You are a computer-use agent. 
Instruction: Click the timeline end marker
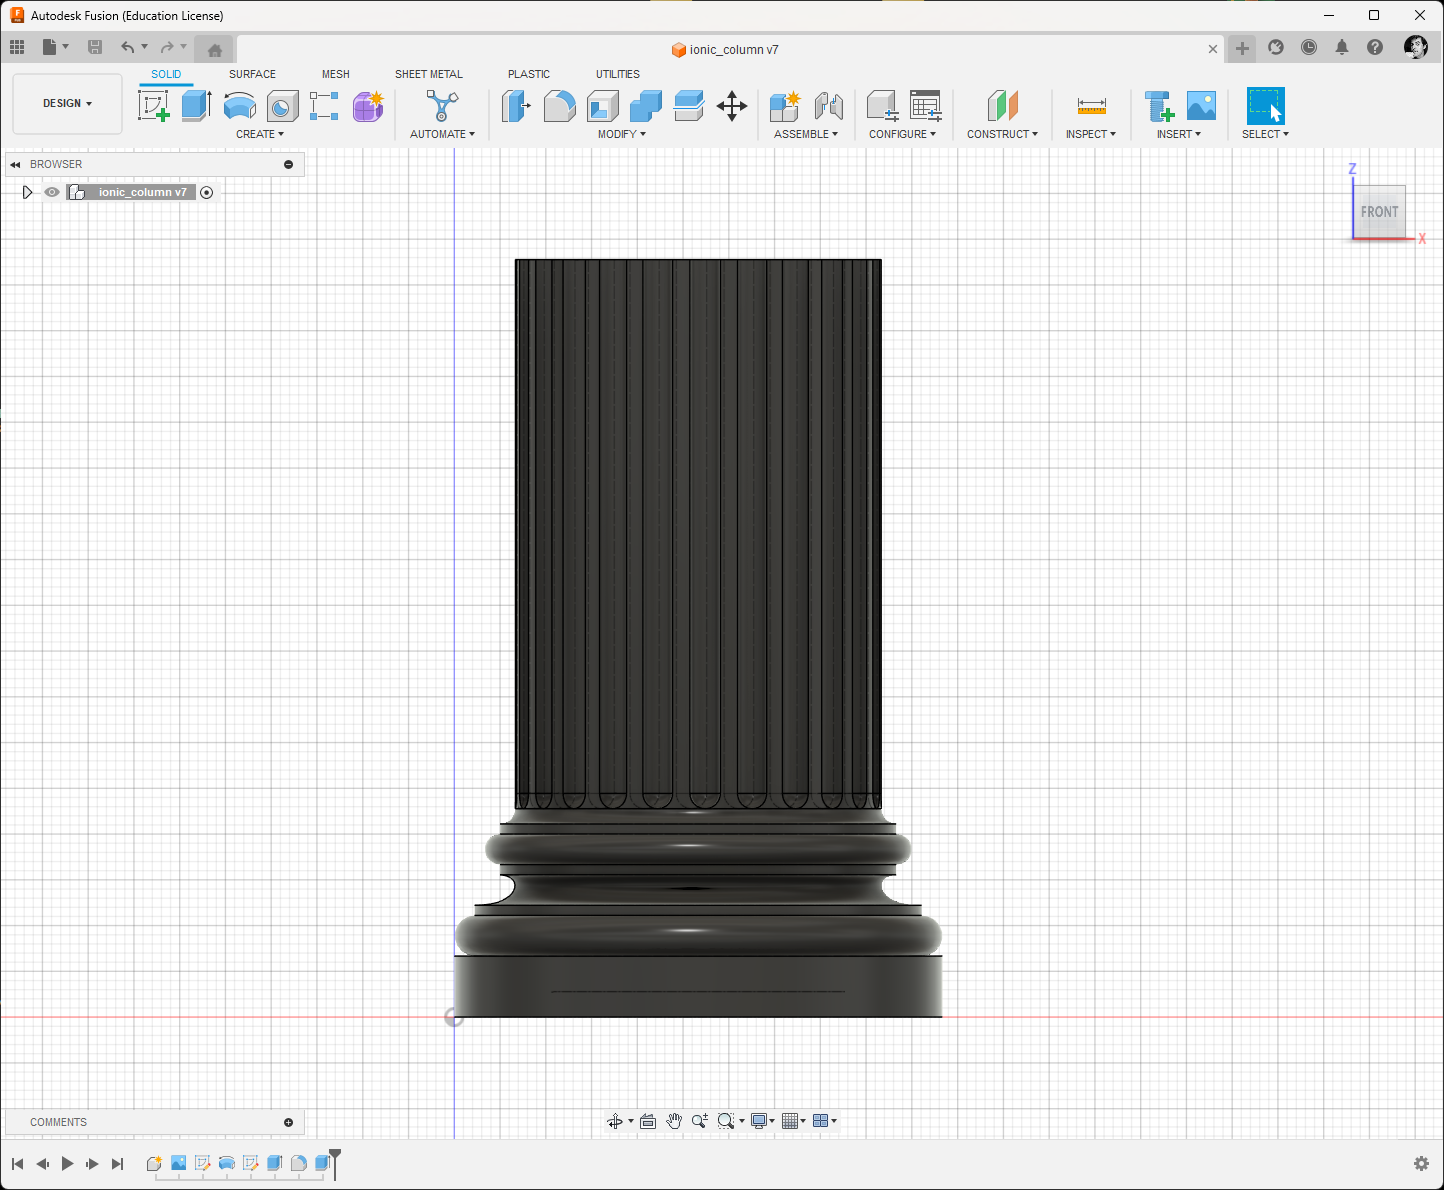(x=335, y=1163)
